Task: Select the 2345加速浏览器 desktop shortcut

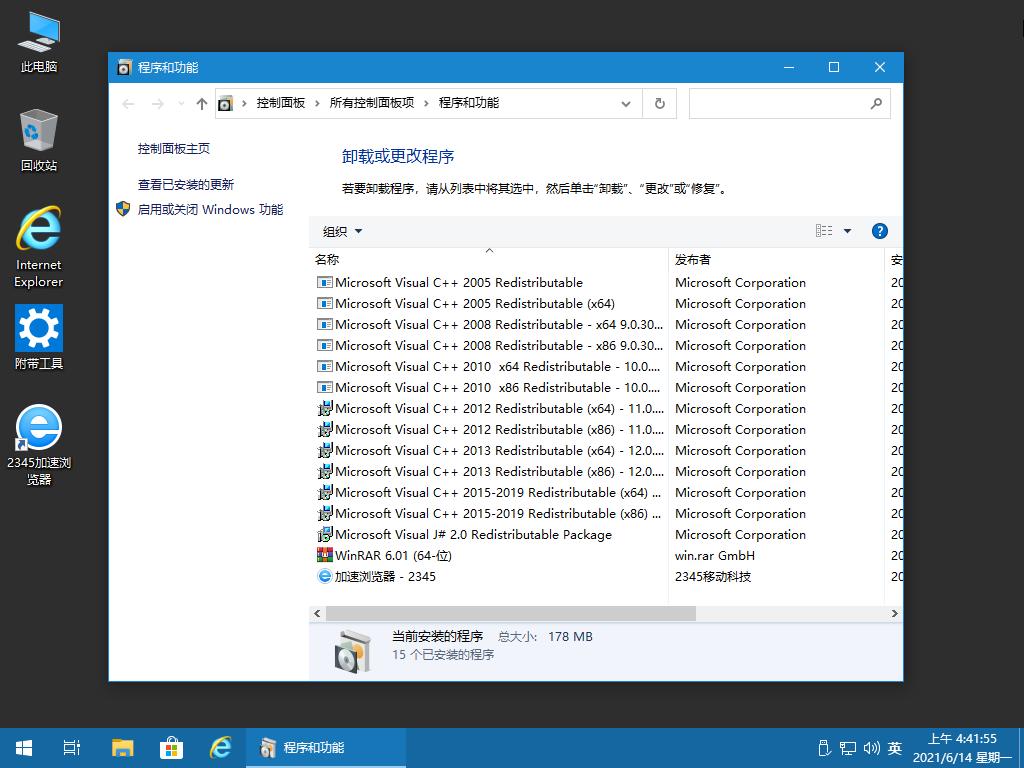Action: [x=39, y=445]
